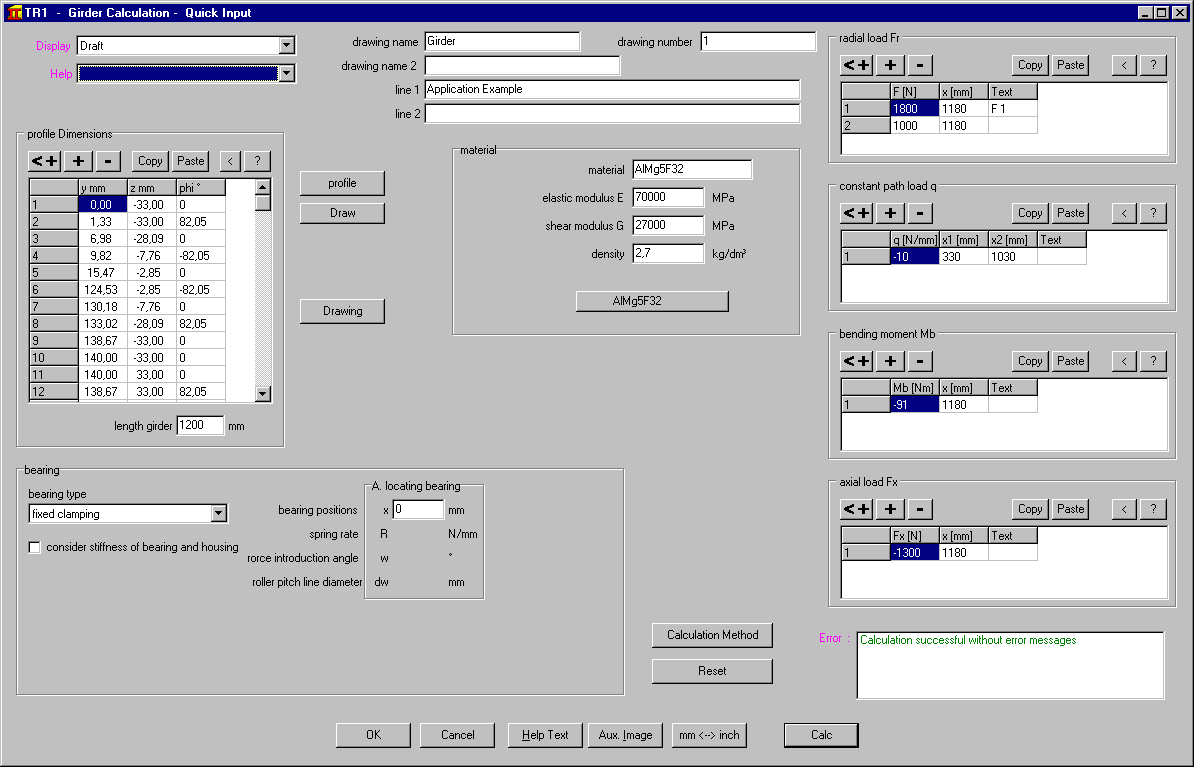Expand the Help dropdown list
The width and height of the screenshot is (1194, 767).
pos(286,73)
